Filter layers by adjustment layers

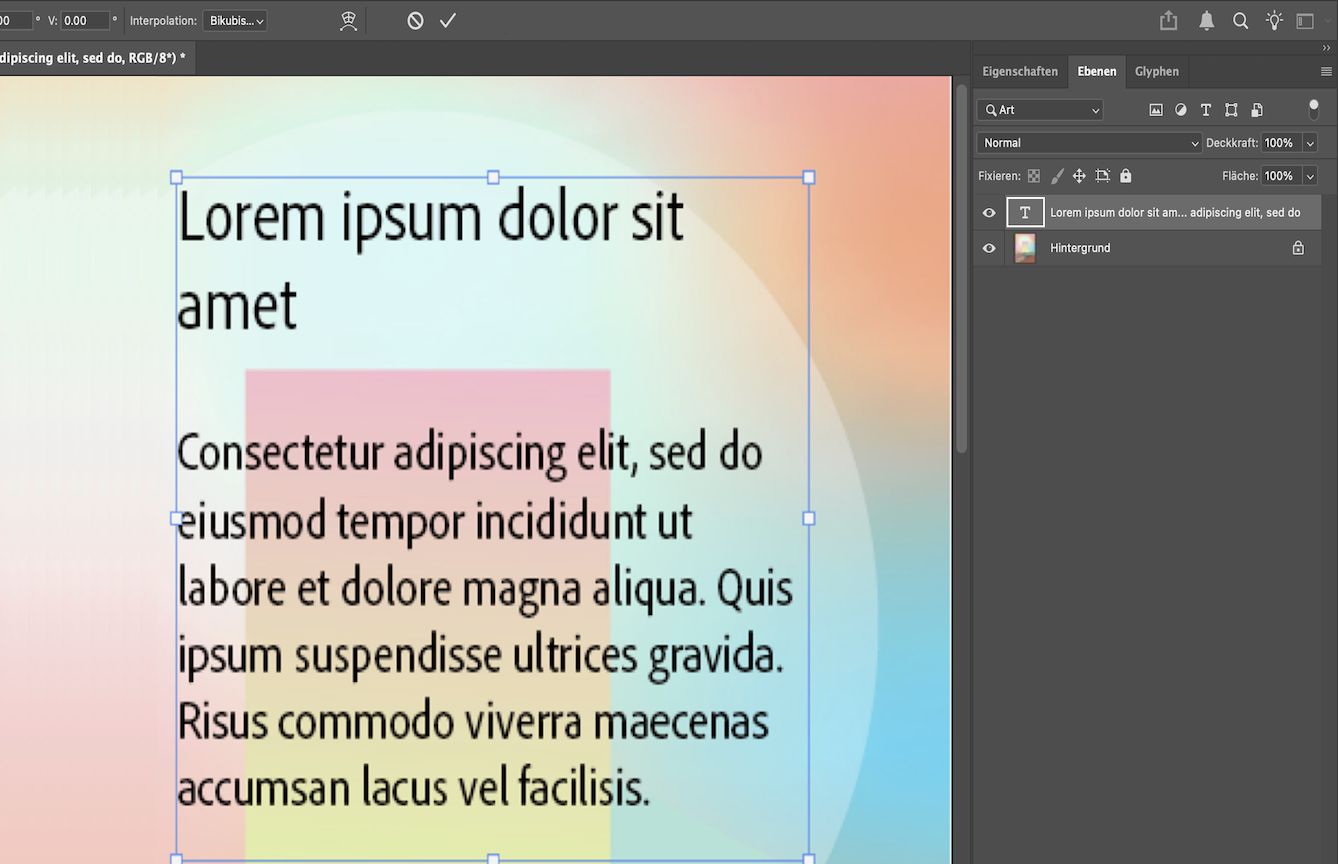1180,109
